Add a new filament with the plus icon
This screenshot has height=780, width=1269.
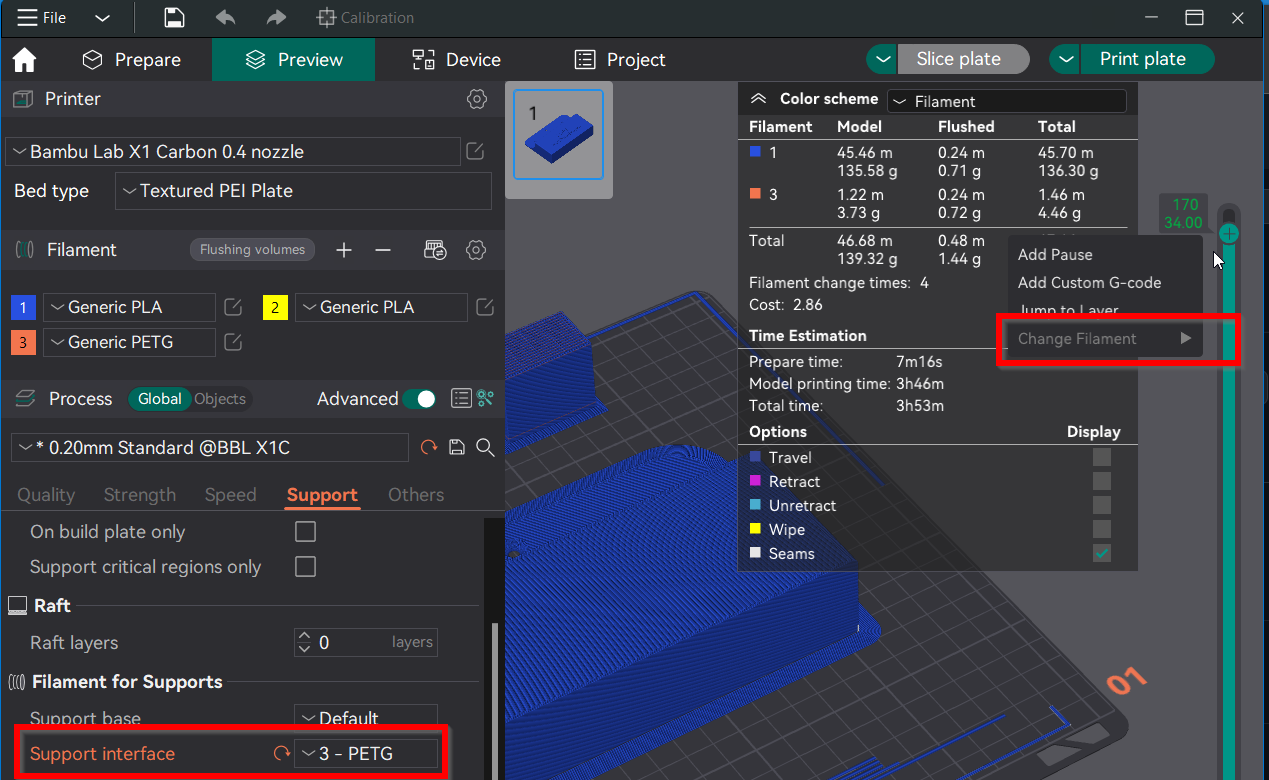tap(343, 249)
